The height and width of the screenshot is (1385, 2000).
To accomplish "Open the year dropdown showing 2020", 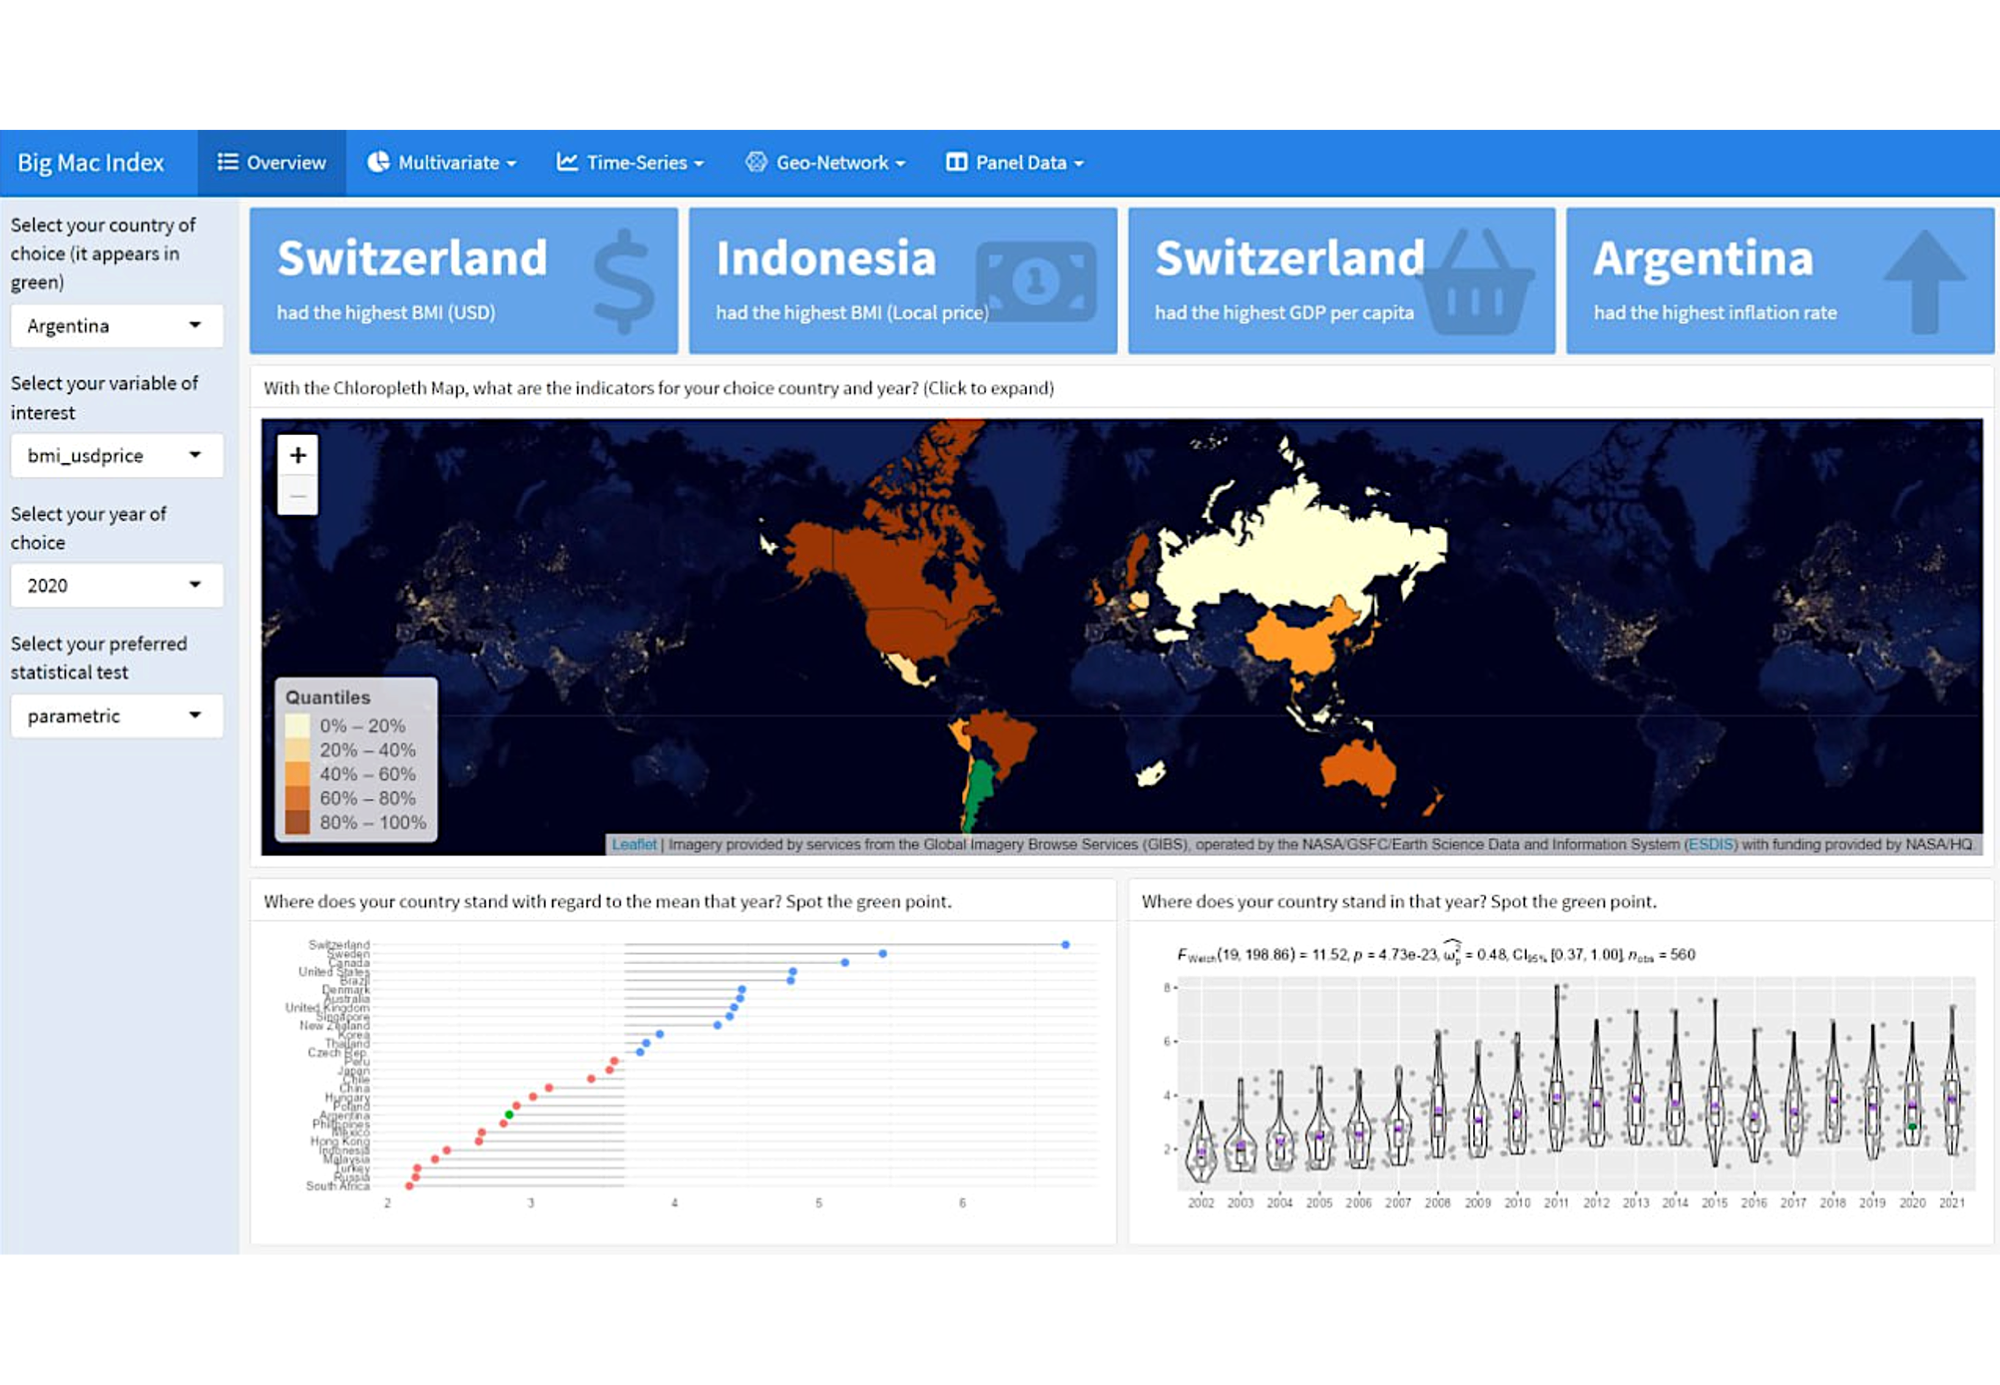I will pyautogui.click(x=116, y=586).
